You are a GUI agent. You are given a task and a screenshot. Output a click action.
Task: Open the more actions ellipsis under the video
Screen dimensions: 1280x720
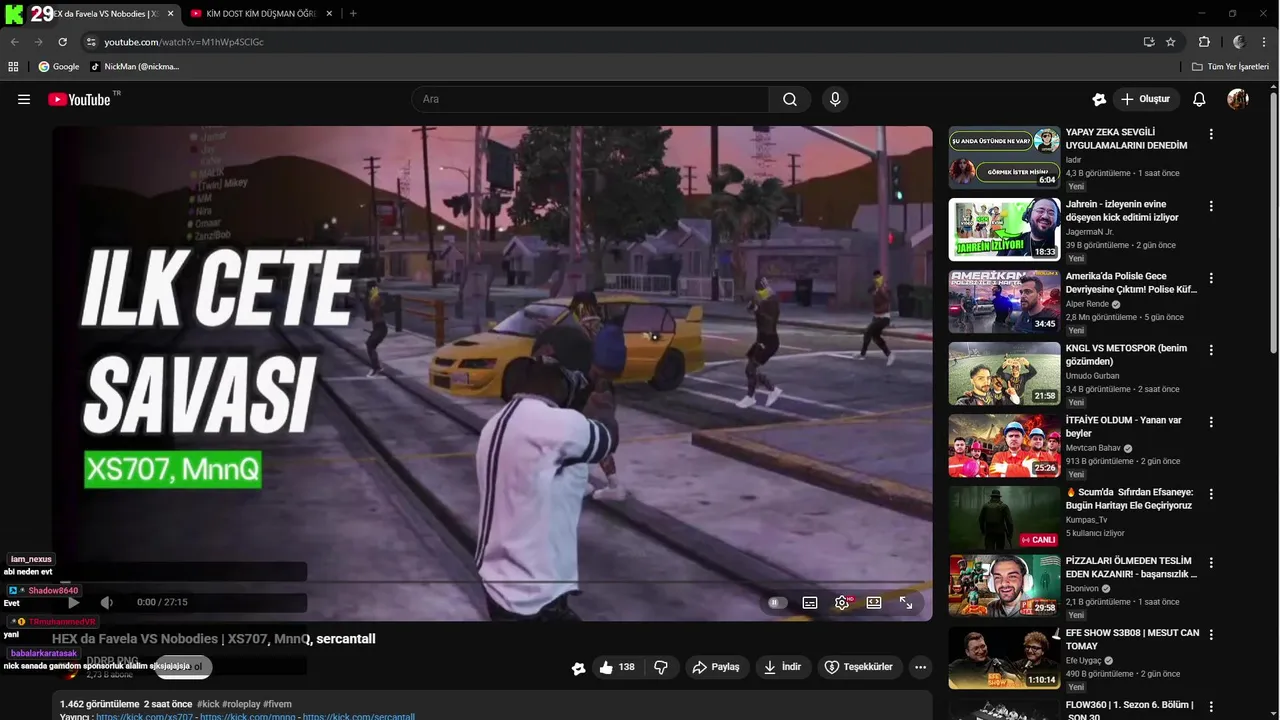tap(920, 667)
